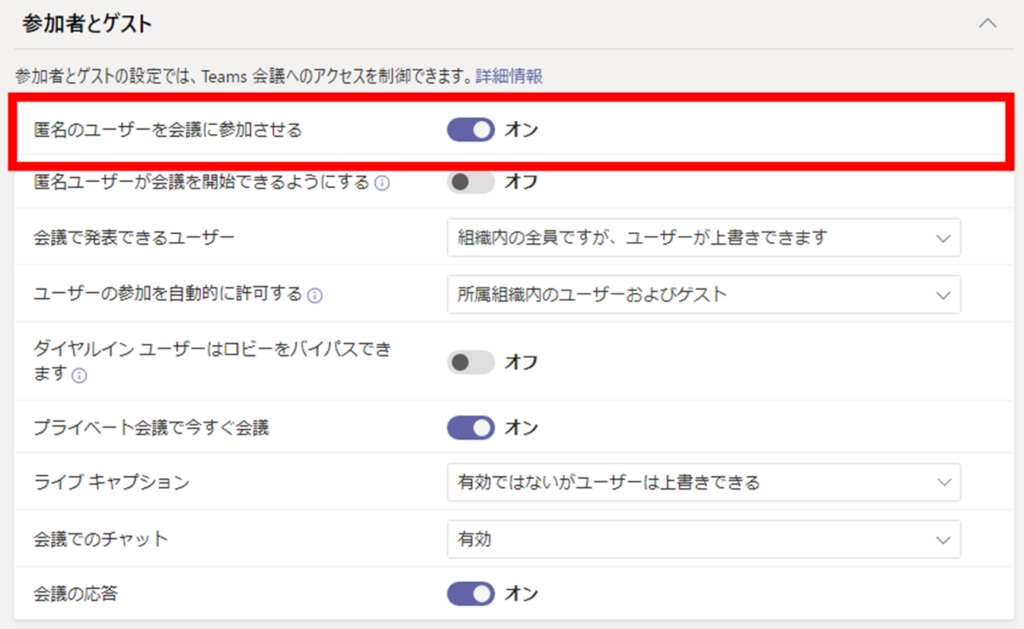
Task: Toggle off the 会議の応答 switch
Action: point(470,594)
